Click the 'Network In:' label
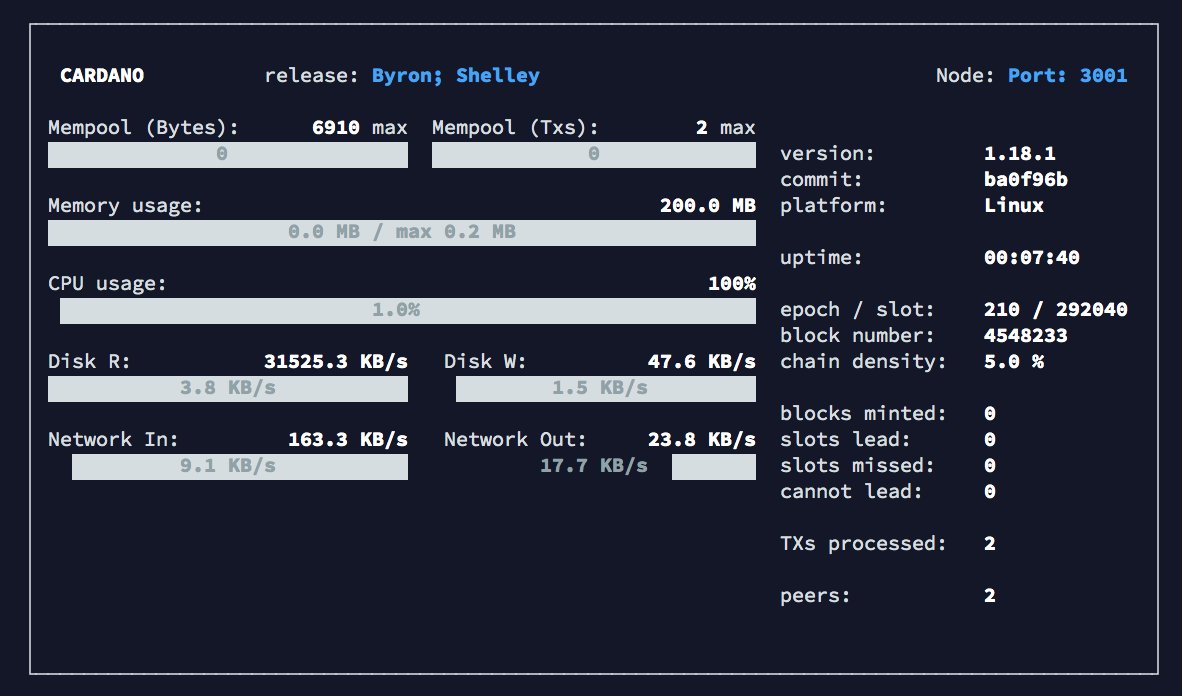The height and width of the screenshot is (696, 1182). point(113,440)
